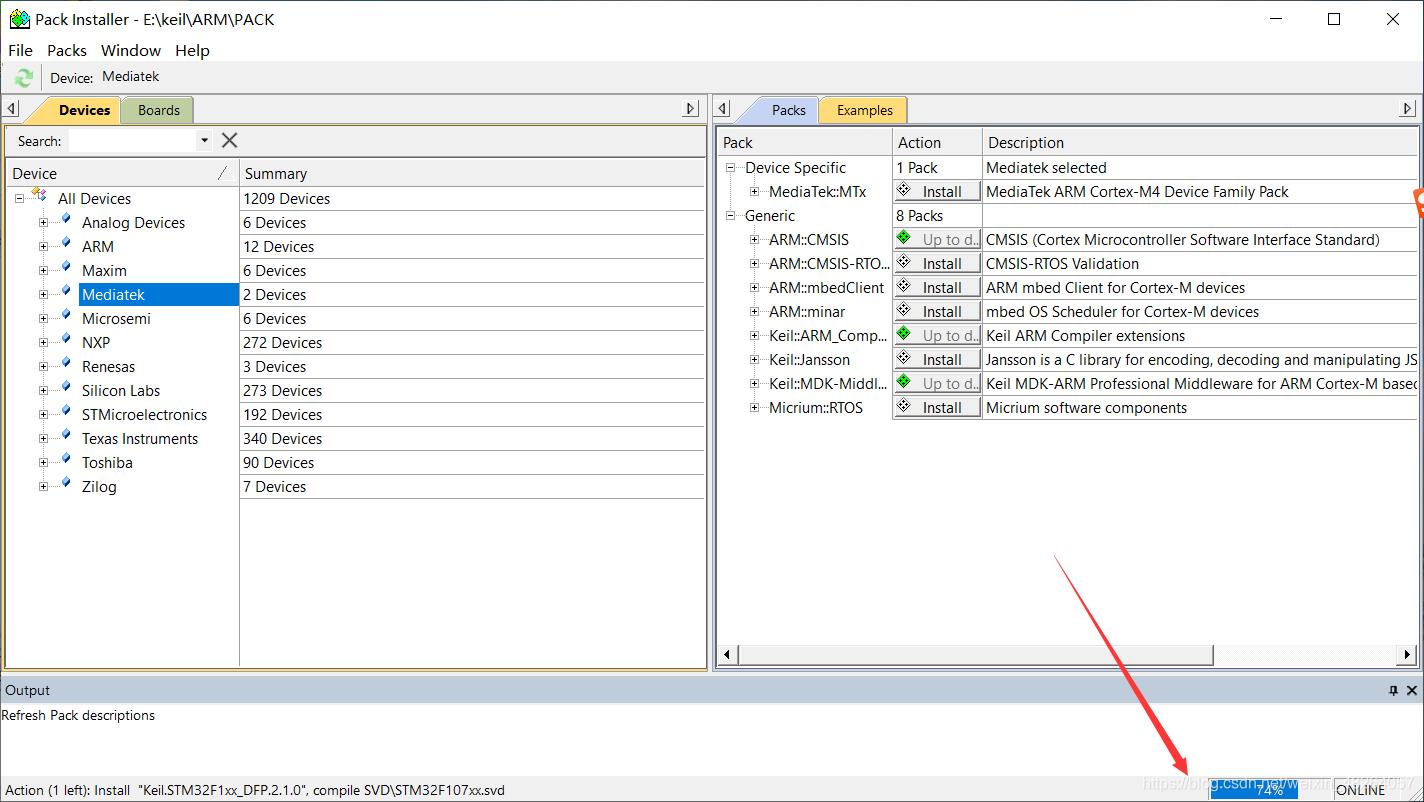Click the chip icon beside Renesas

(65, 365)
